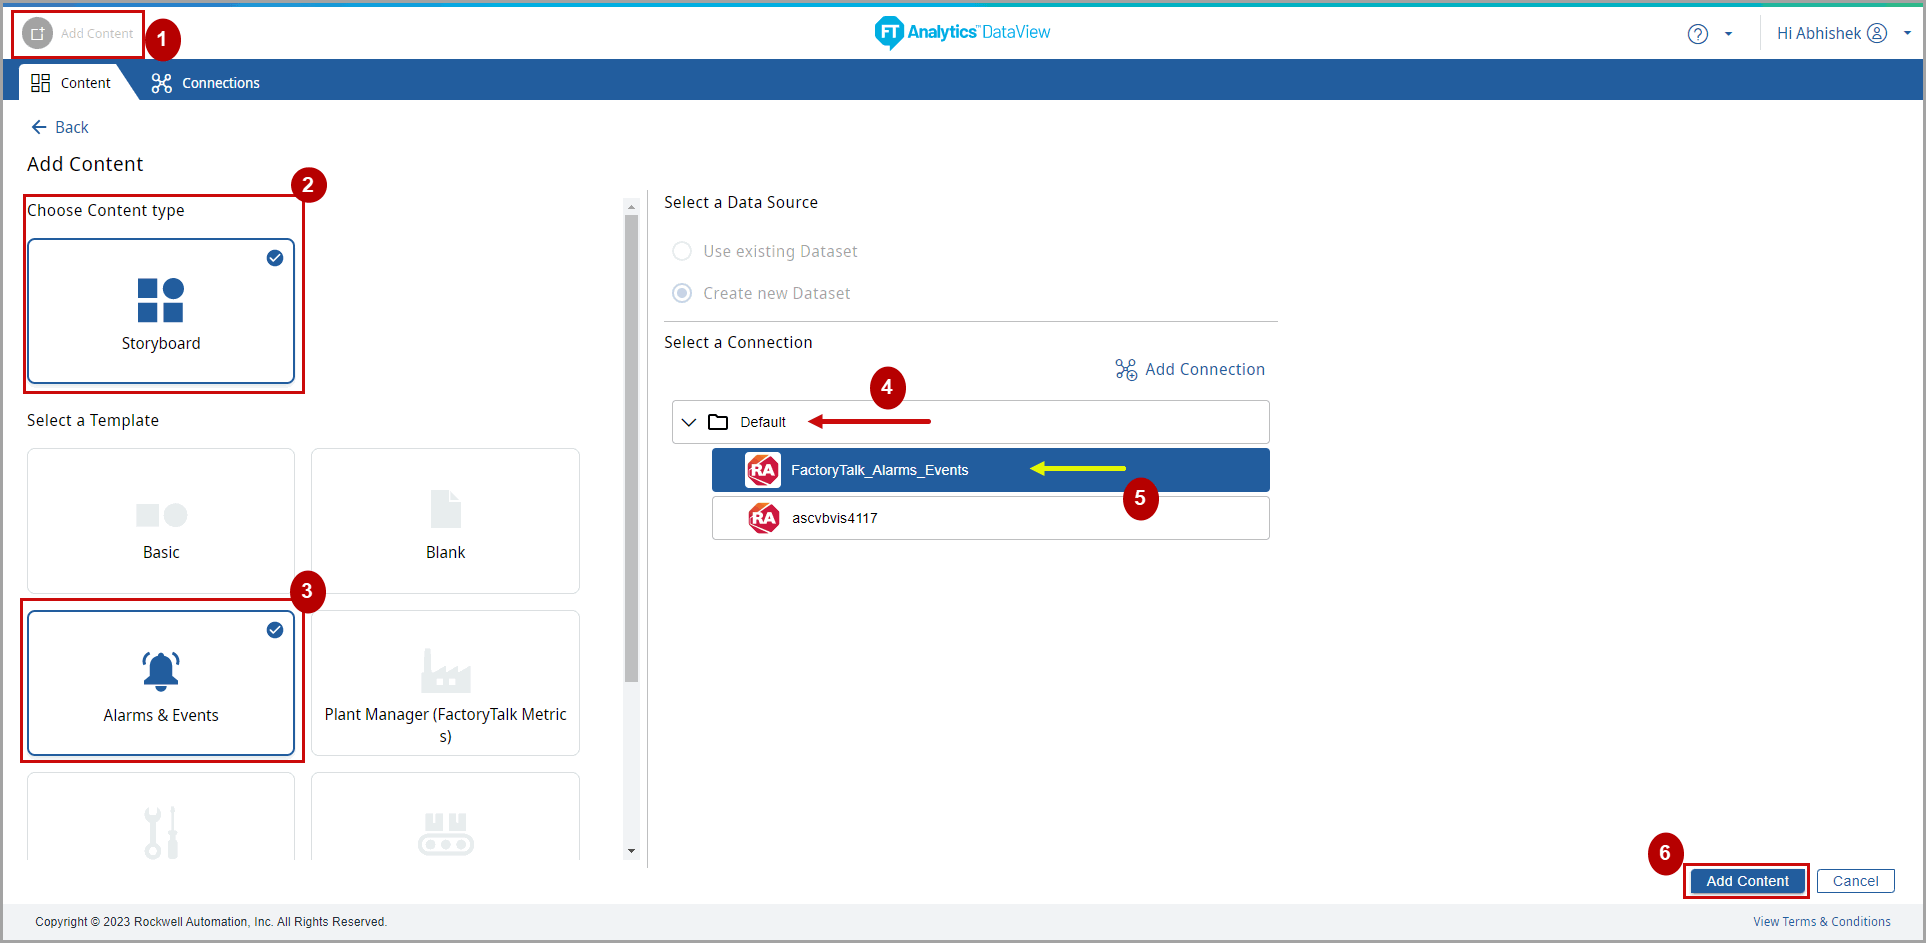
Task: Click the Select a Connection heading
Action: tap(738, 342)
